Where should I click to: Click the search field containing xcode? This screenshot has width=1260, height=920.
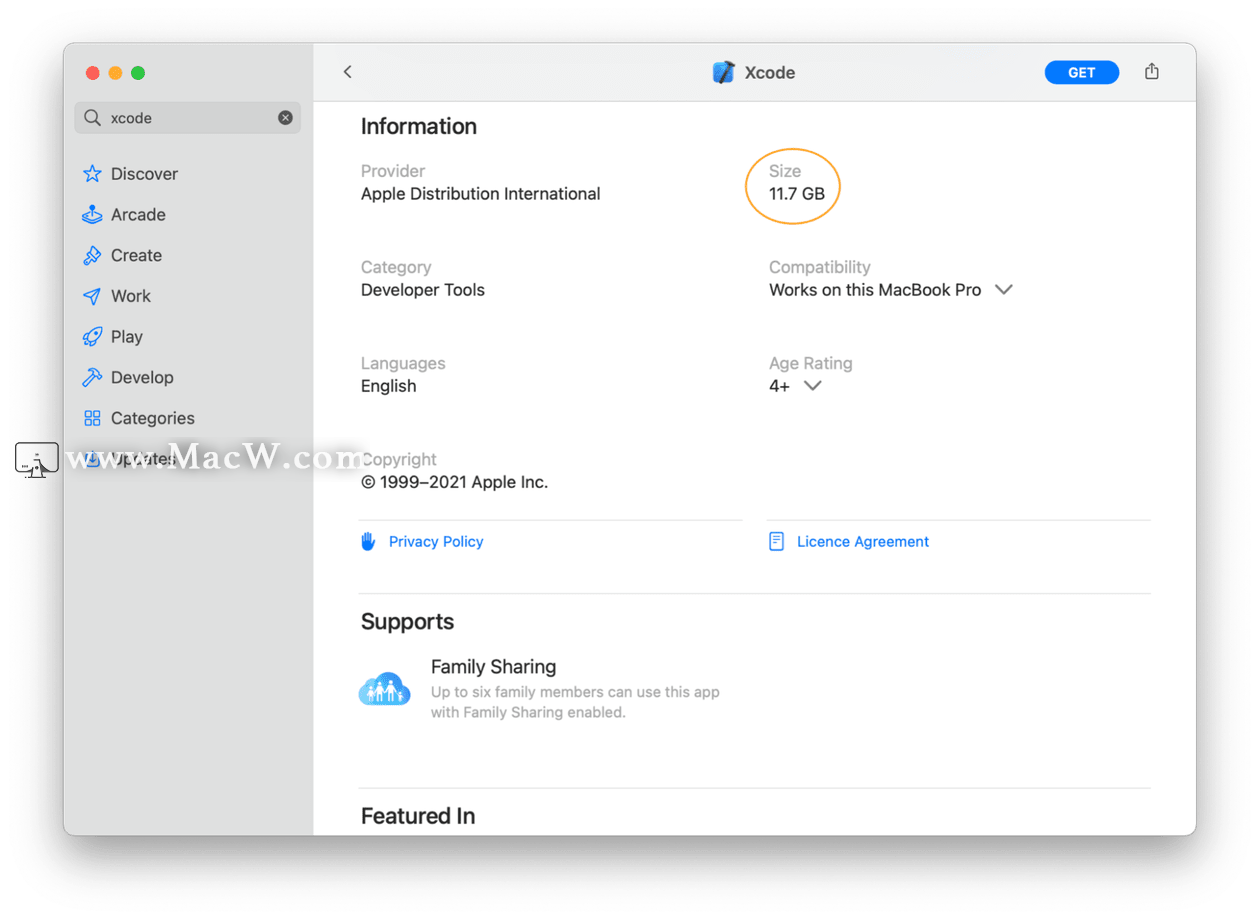pos(188,118)
